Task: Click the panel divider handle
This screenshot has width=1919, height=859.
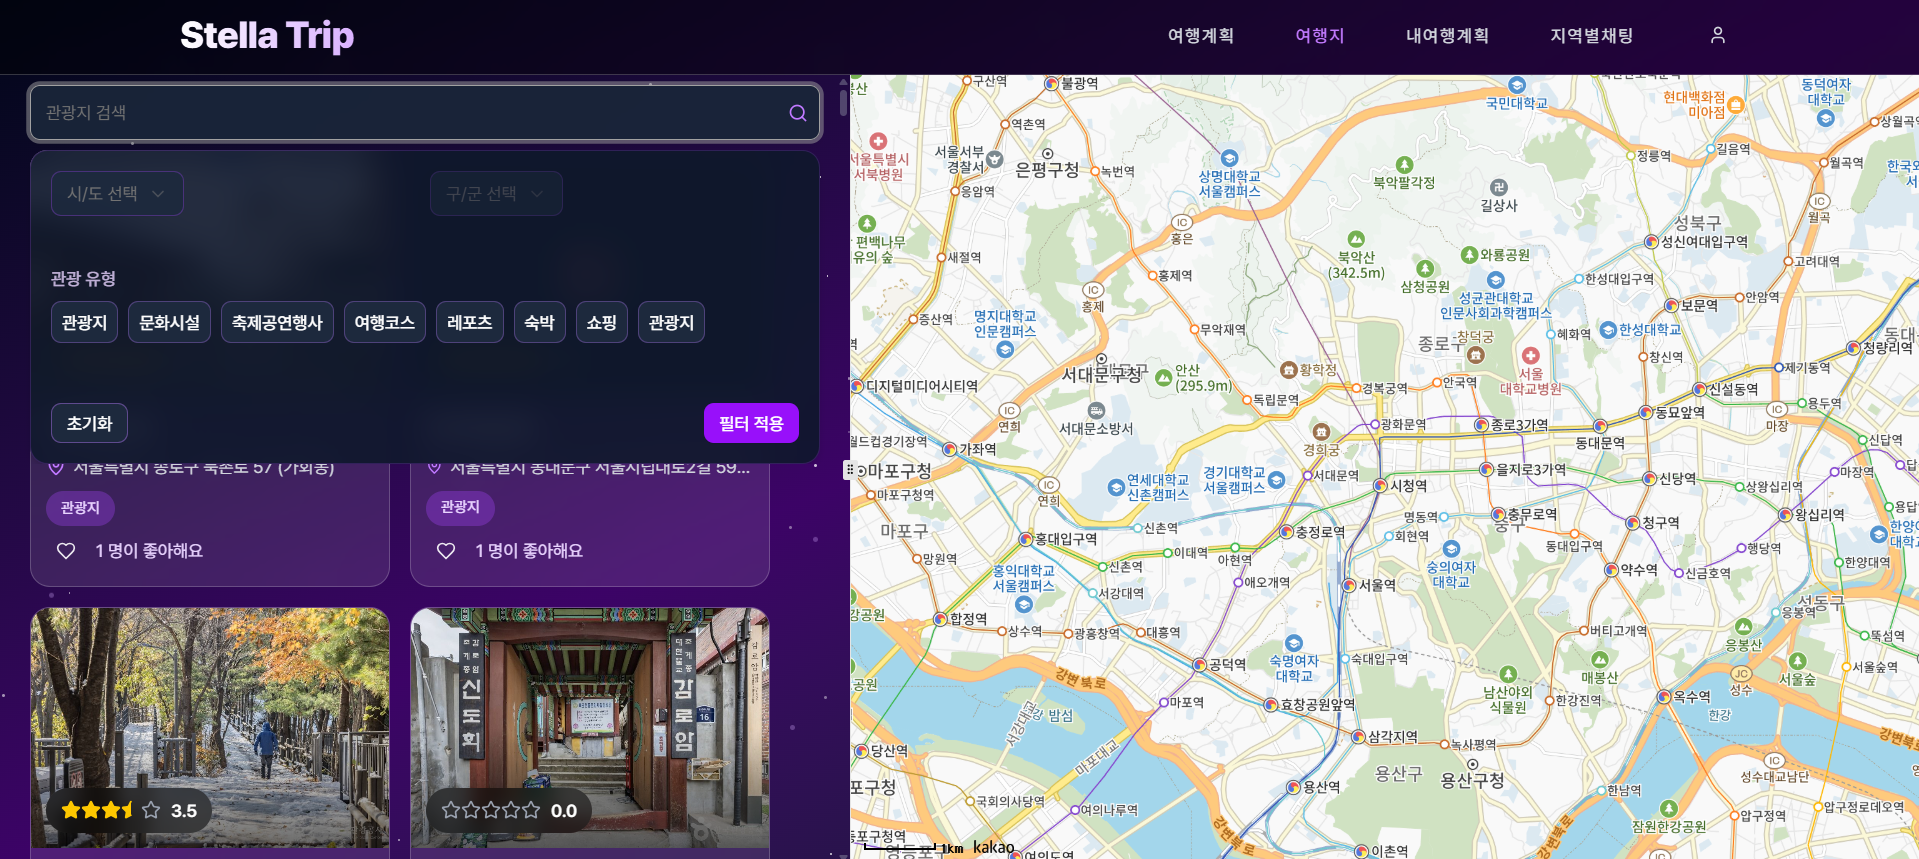Action: pos(849,469)
